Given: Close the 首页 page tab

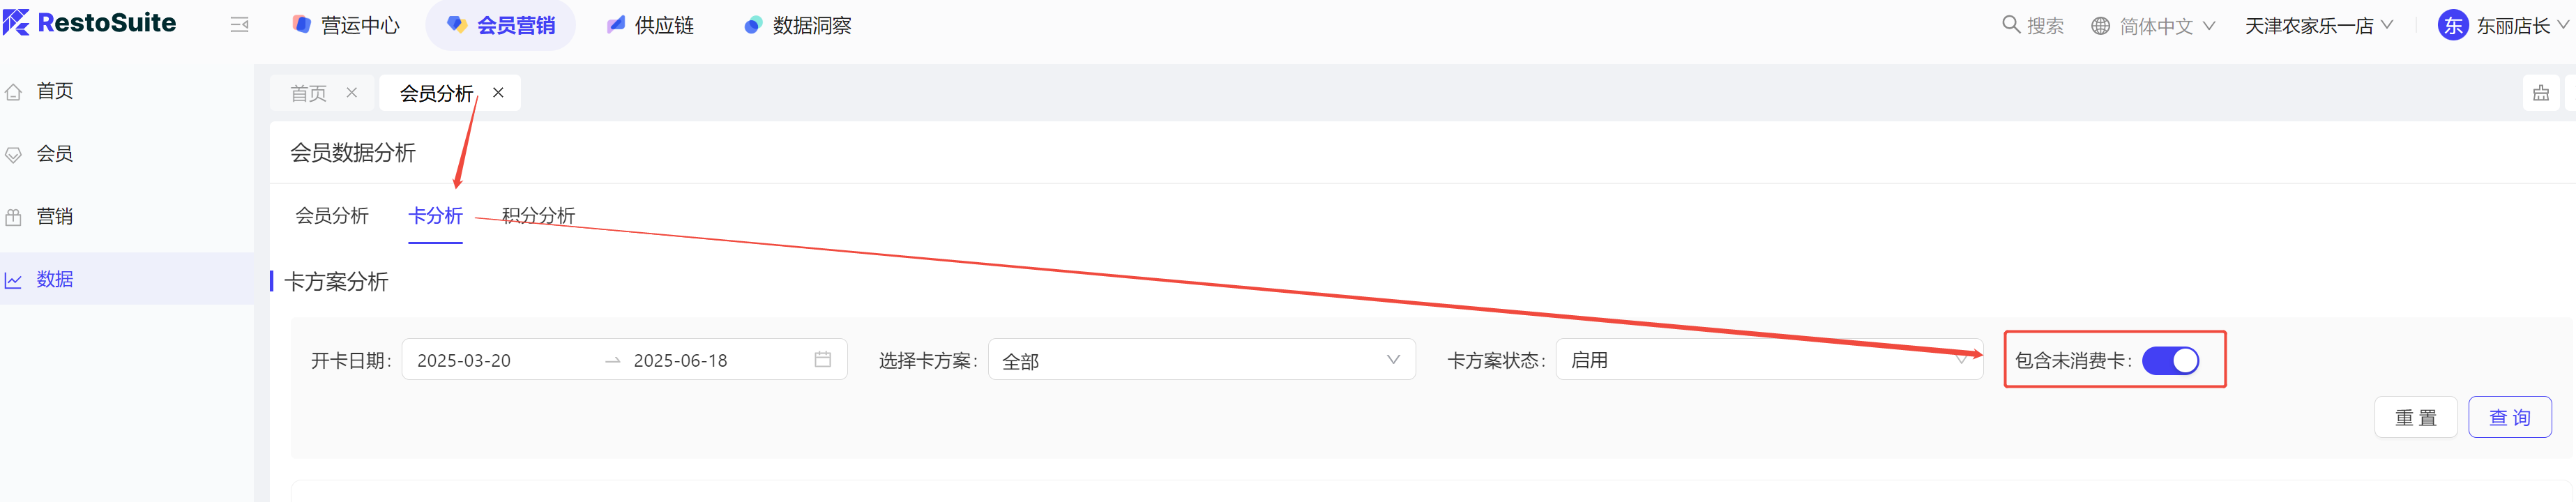Looking at the screenshot, I should tap(352, 93).
